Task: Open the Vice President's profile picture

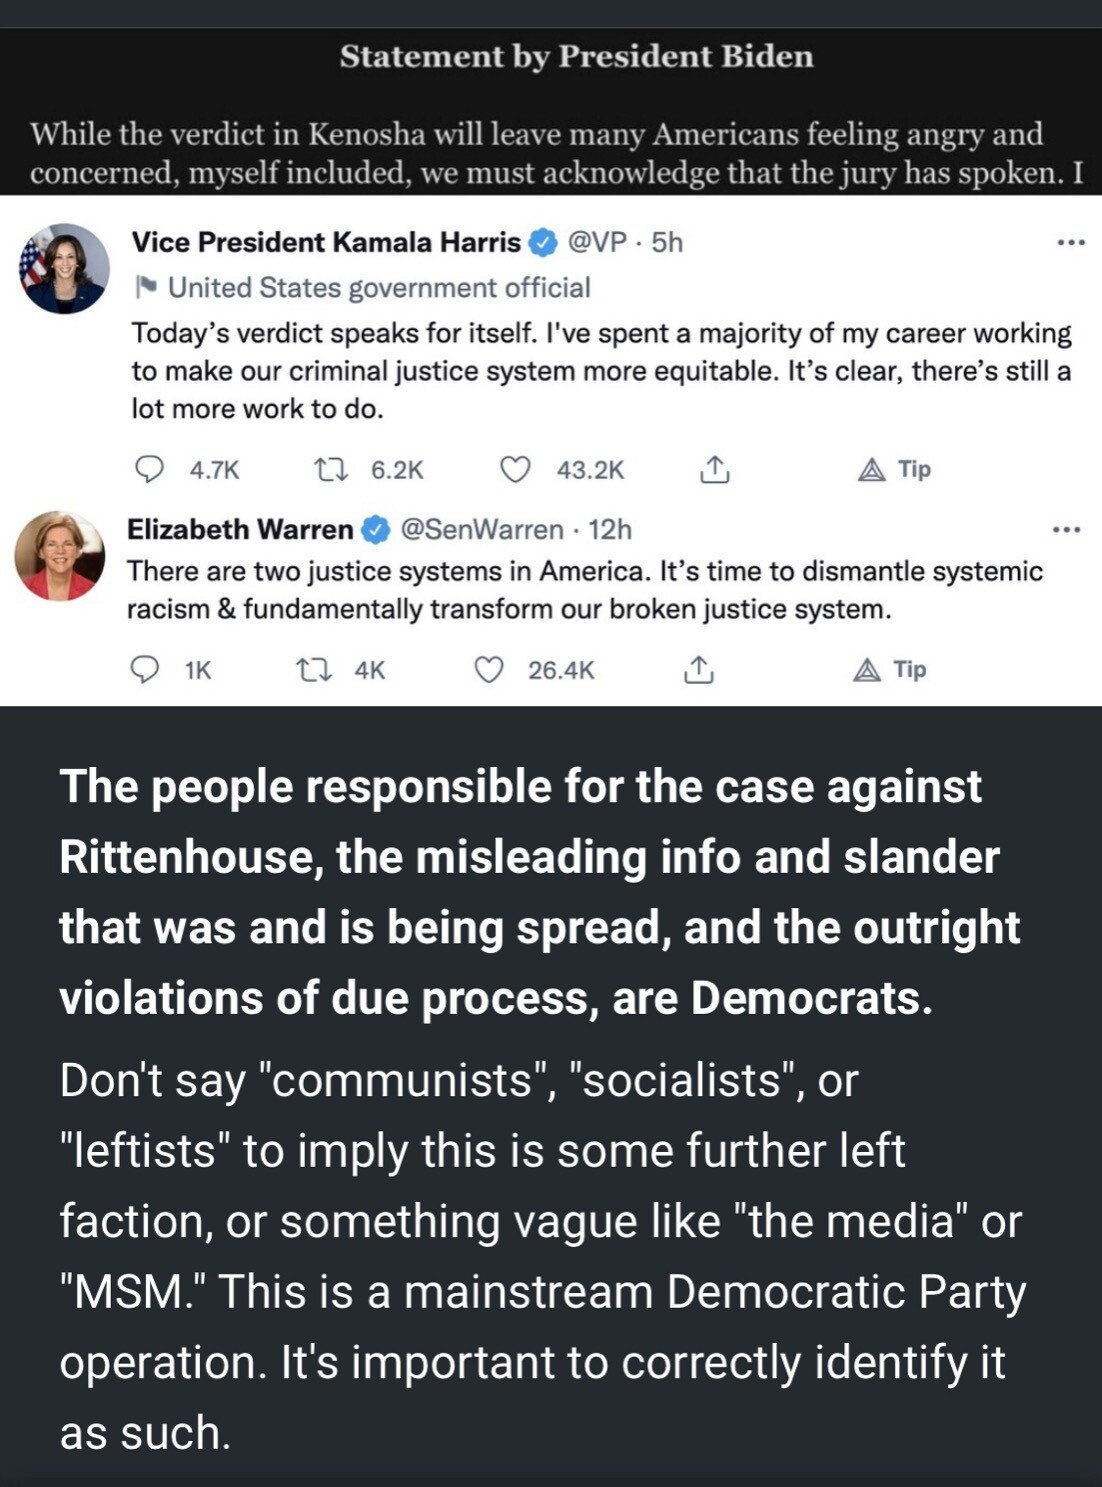Action: [x=64, y=268]
